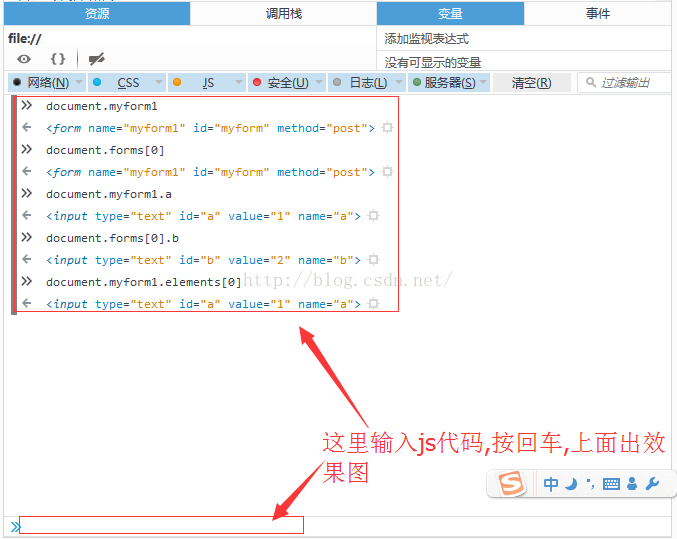677x539 pixels.
Task: Toggle the black-boxing eye icon
Action: [x=24, y=59]
